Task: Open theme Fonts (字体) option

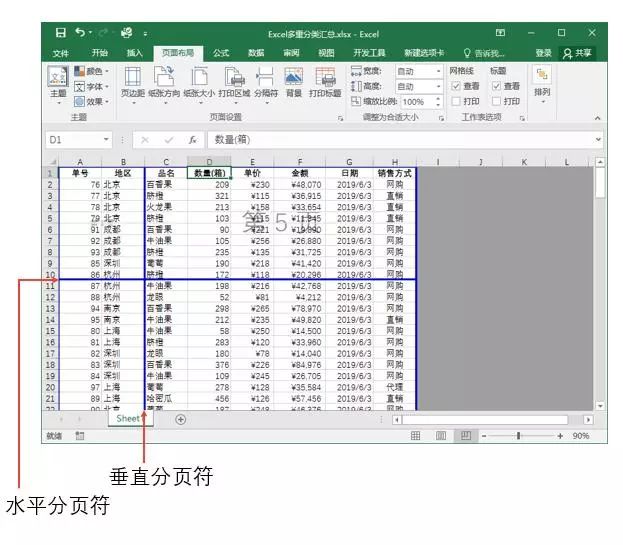Action: point(91,87)
